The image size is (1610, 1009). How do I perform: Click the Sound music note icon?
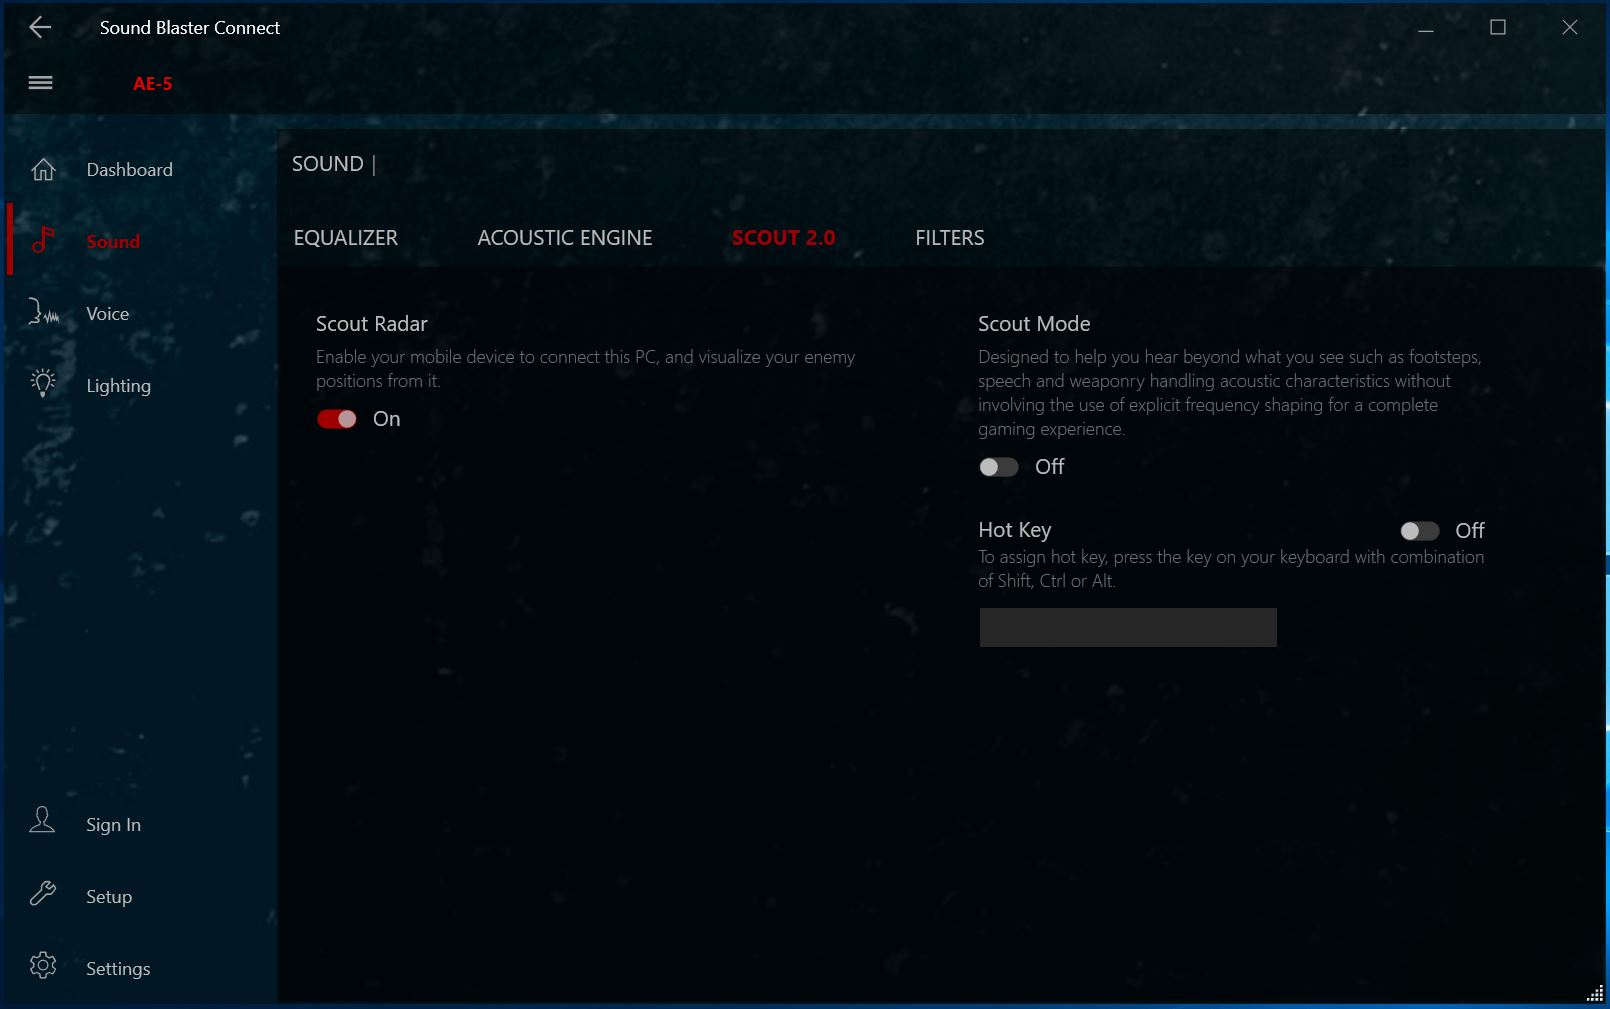(43, 240)
